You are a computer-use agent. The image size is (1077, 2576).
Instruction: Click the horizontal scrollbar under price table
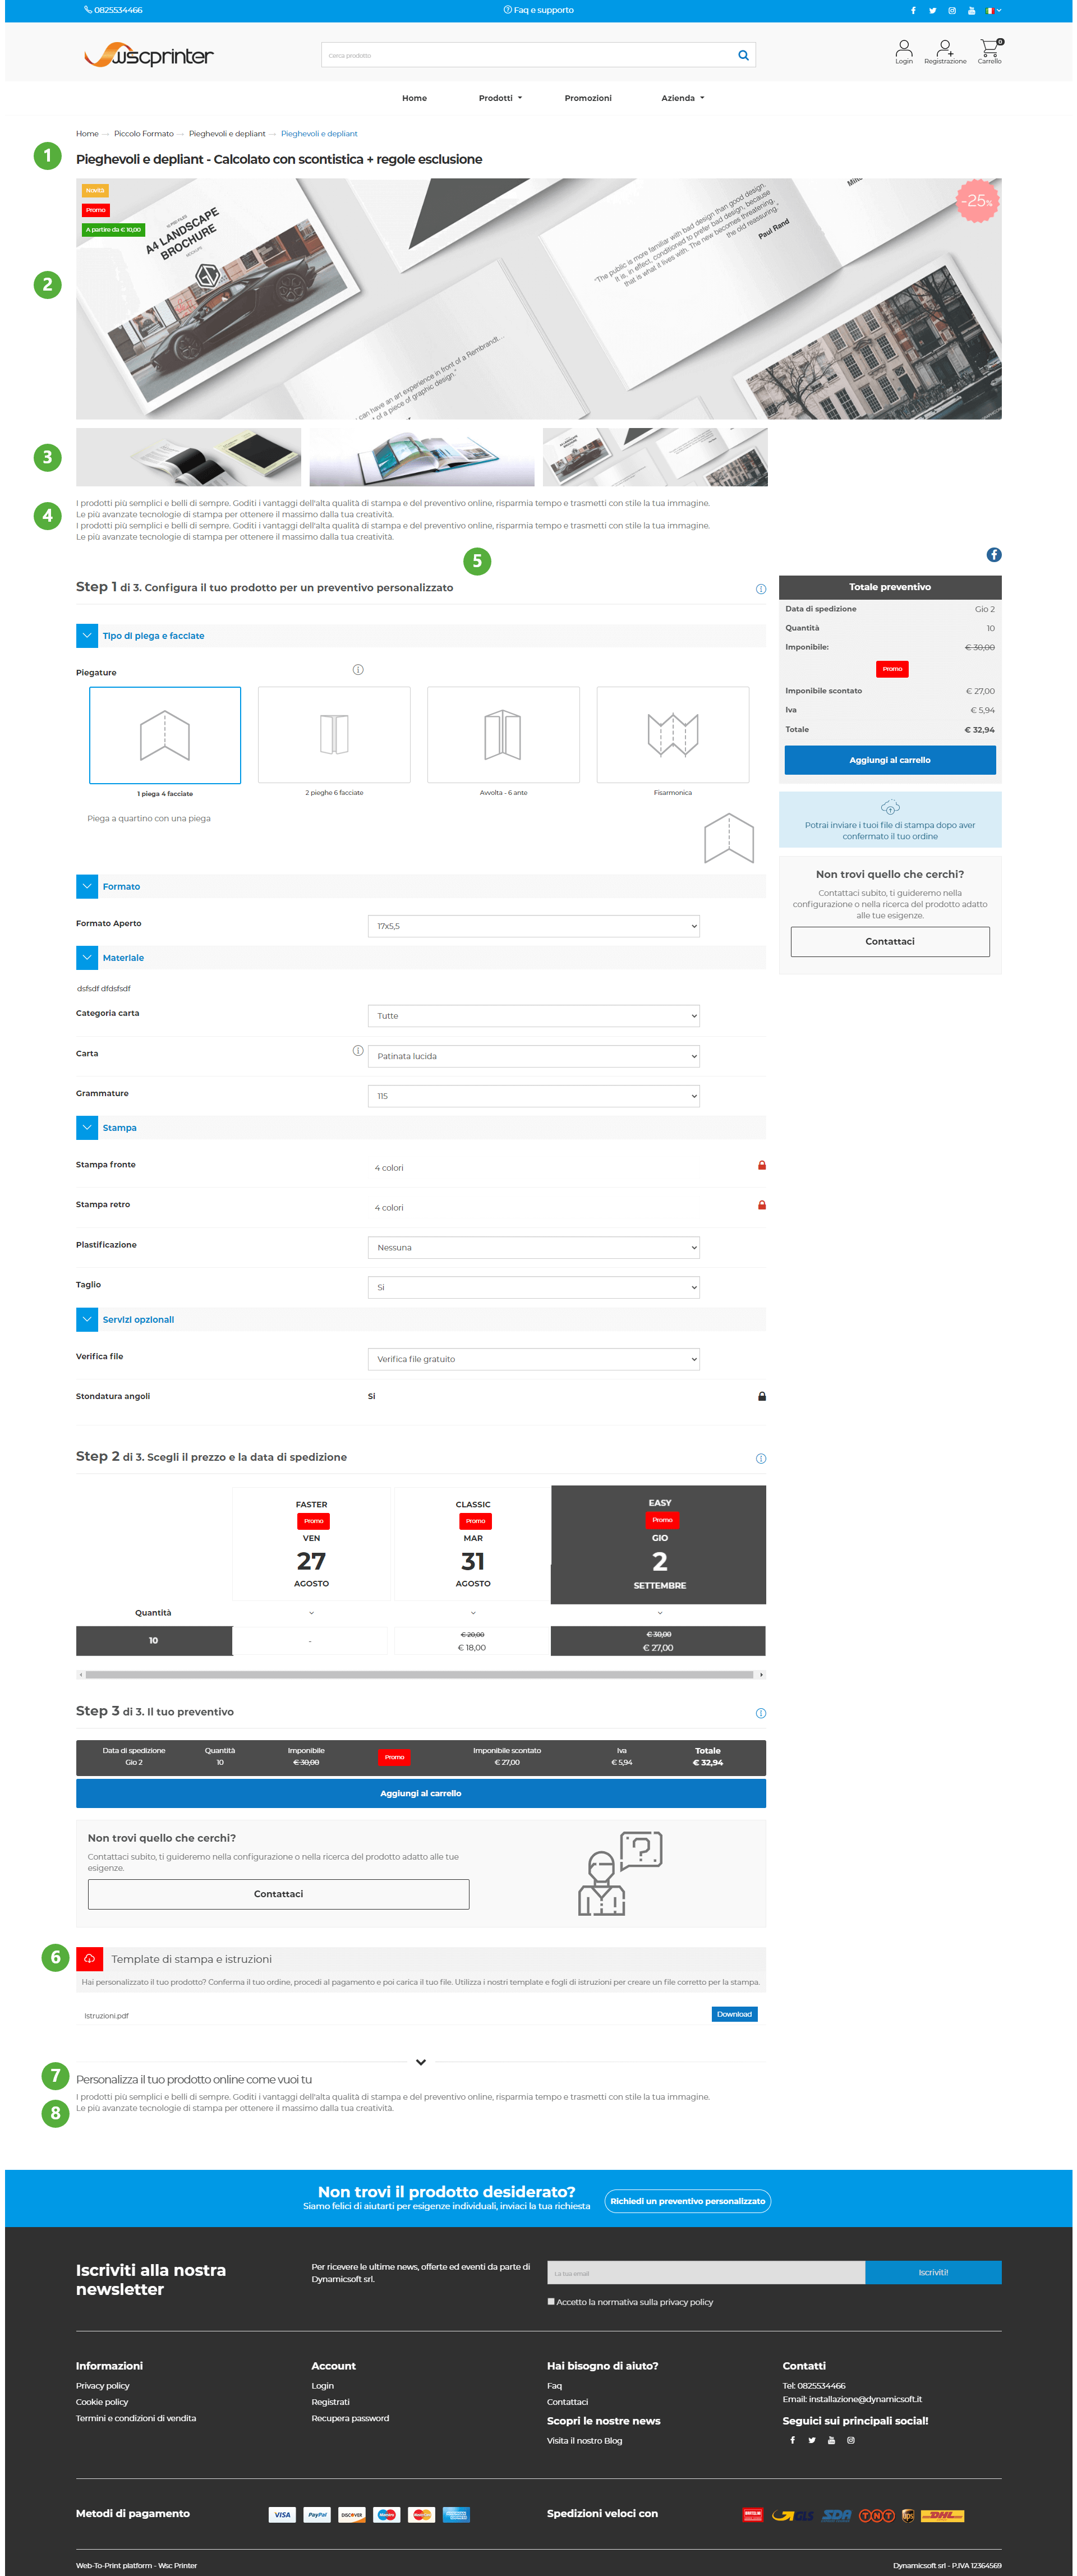[x=420, y=1675]
